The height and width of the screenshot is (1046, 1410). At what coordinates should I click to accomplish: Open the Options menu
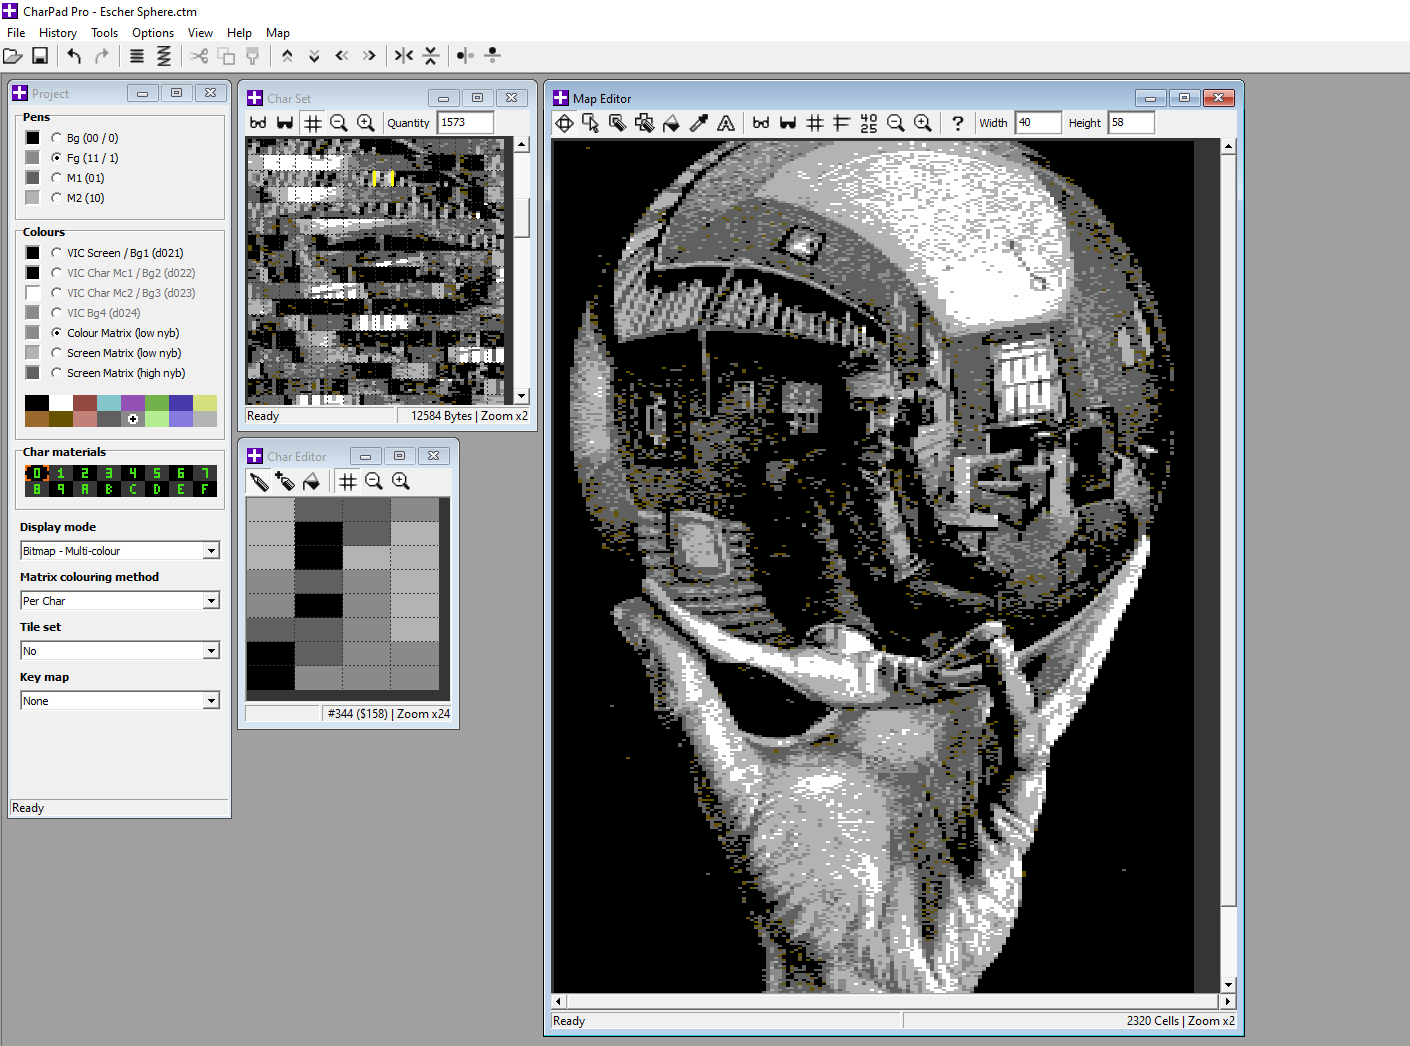pyautogui.click(x=153, y=33)
